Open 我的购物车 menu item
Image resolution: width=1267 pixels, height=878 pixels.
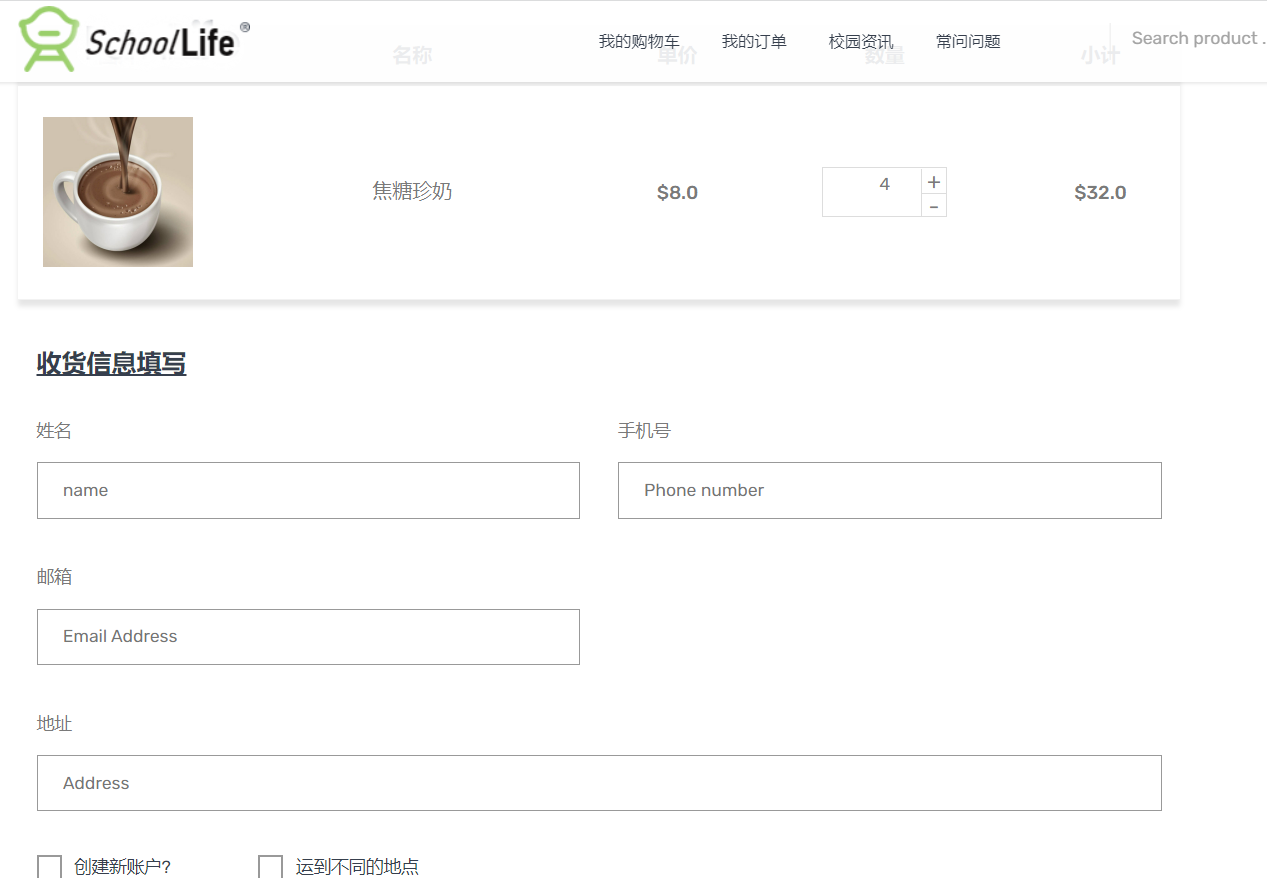point(639,41)
